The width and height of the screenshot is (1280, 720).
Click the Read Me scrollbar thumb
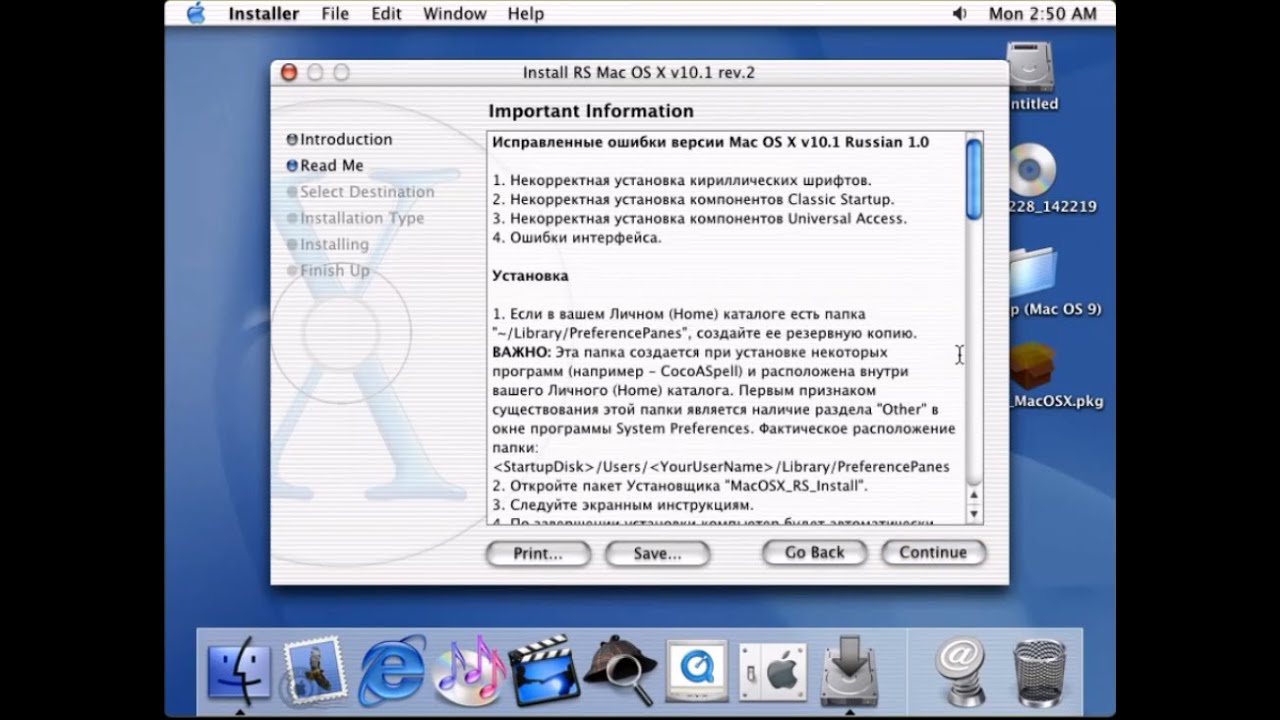pos(974,179)
